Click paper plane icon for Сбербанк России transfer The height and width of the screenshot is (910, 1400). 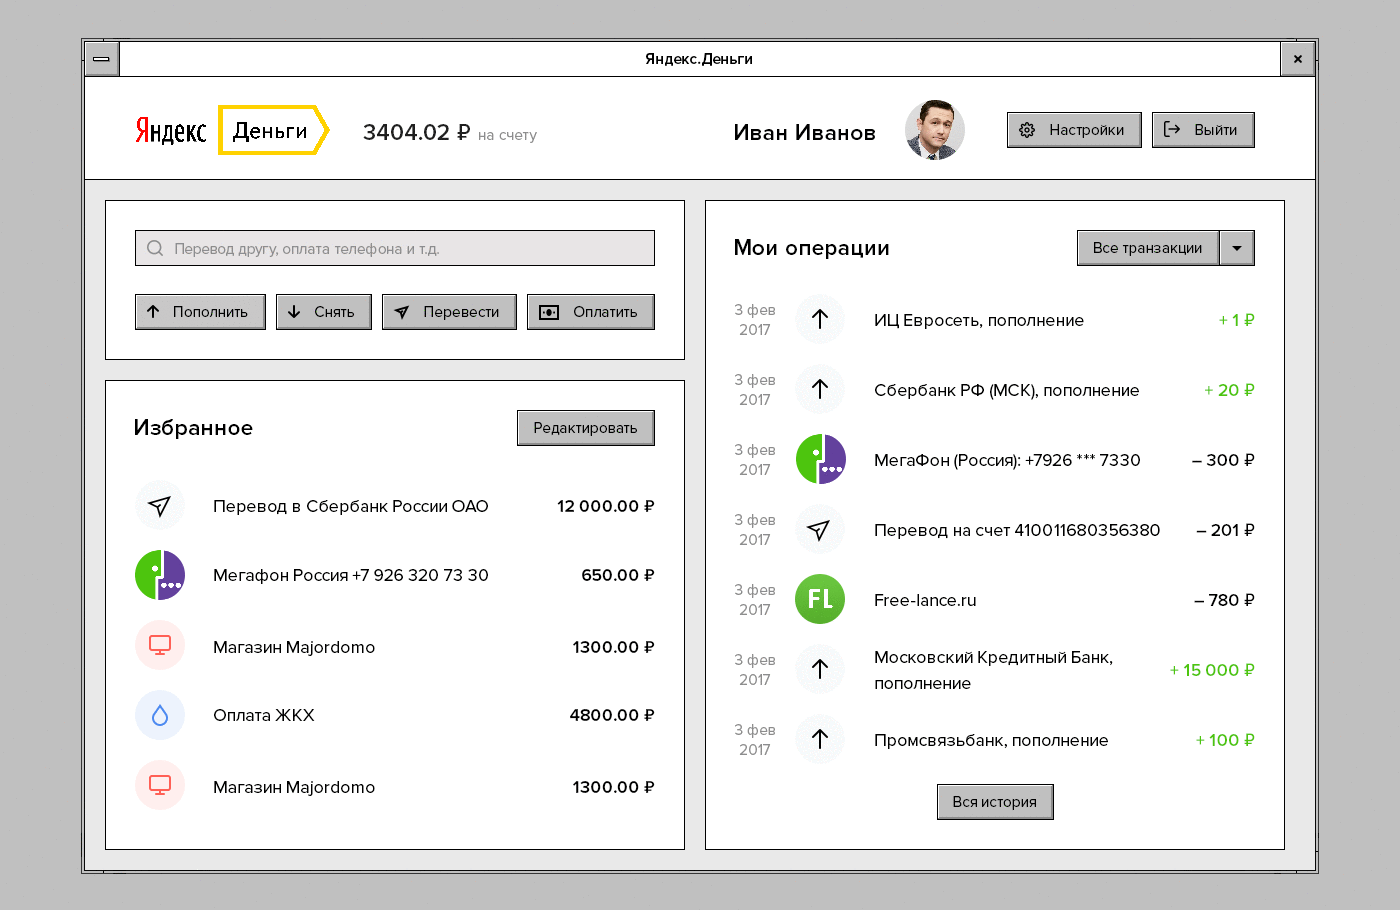click(160, 506)
